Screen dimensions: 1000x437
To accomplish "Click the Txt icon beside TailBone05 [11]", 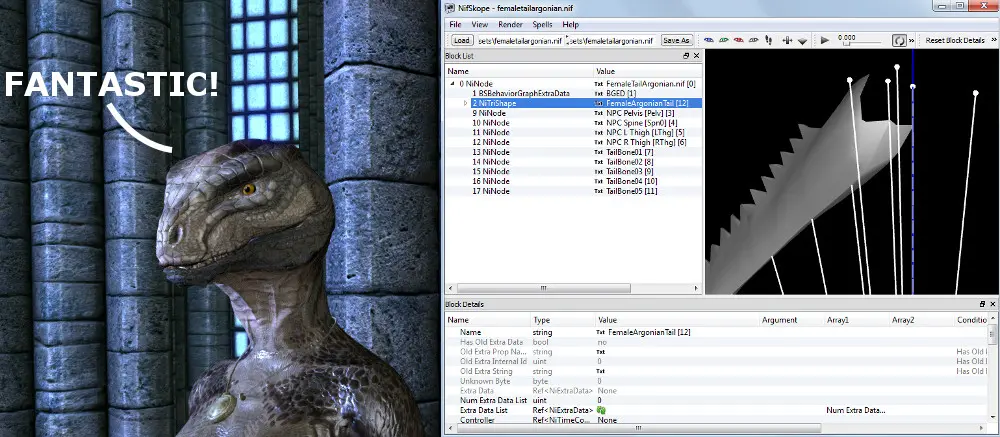I will point(599,191).
